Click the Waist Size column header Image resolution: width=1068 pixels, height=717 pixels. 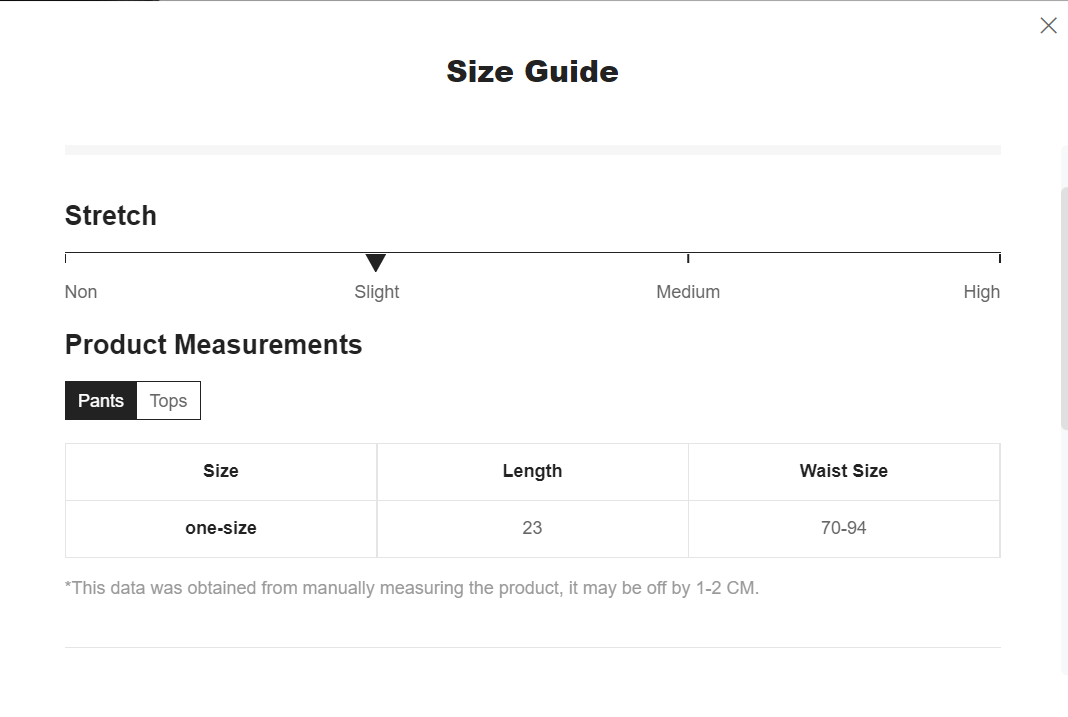click(844, 471)
